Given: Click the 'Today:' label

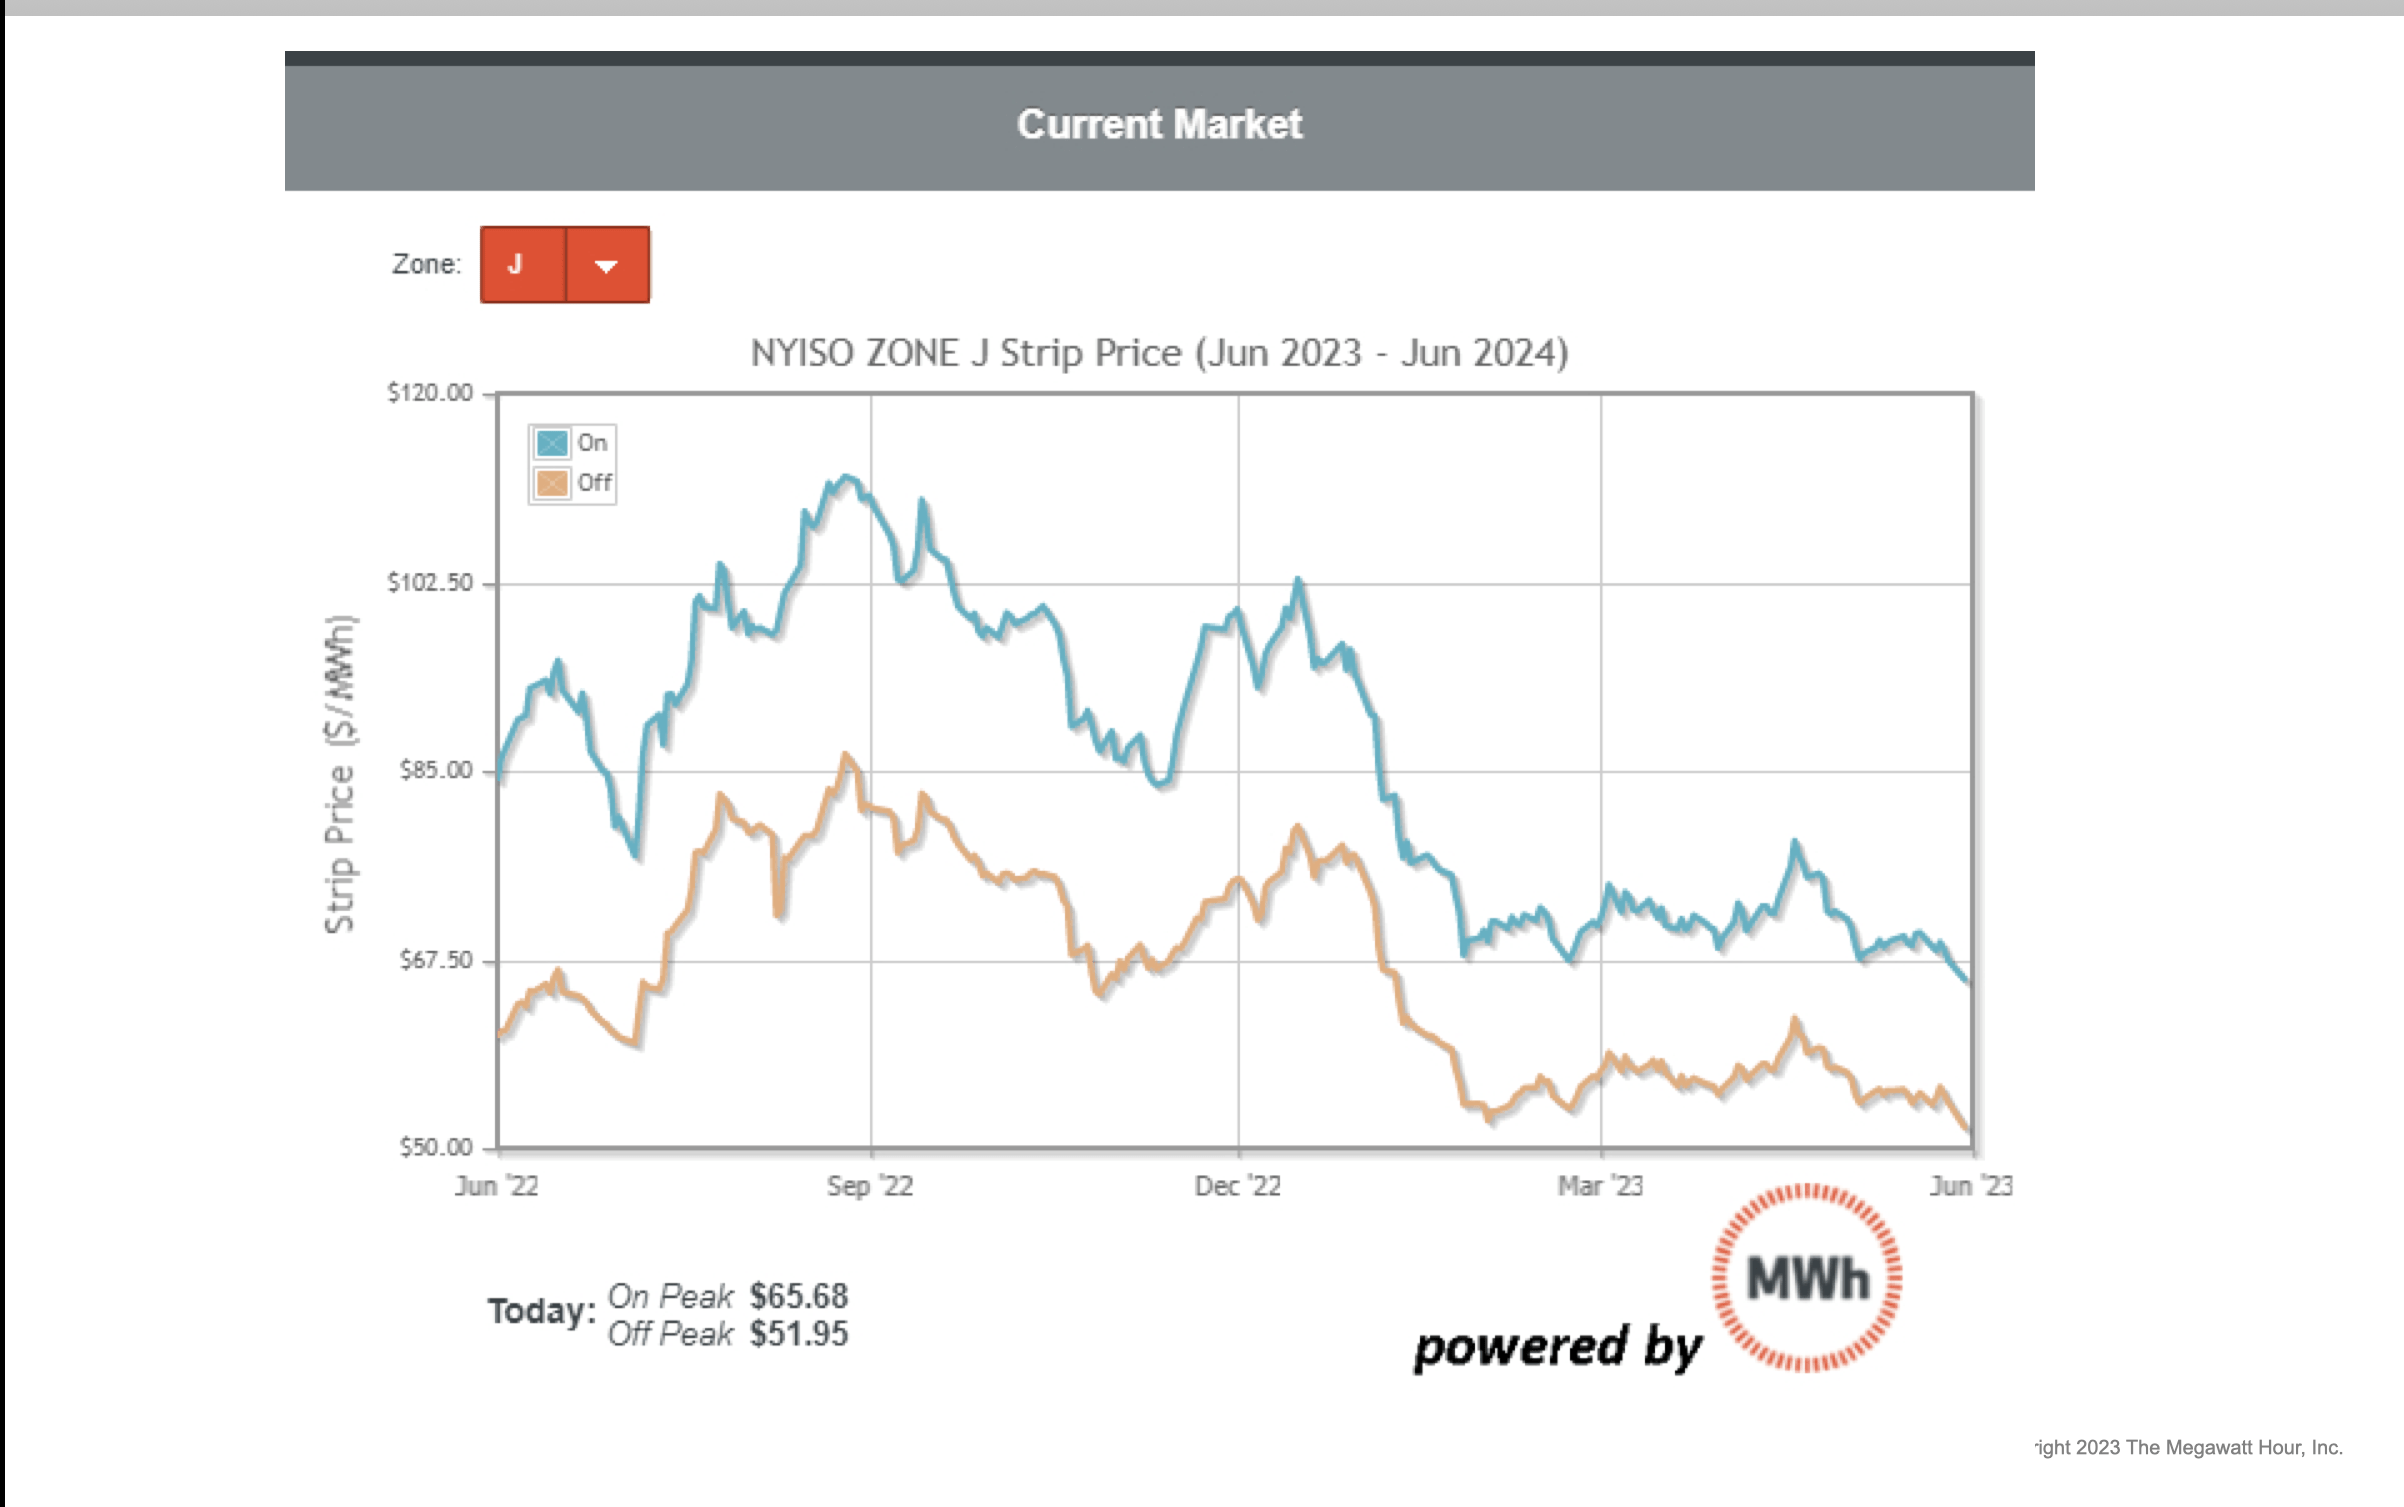Looking at the screenshot, I should tap(541, 1311).
